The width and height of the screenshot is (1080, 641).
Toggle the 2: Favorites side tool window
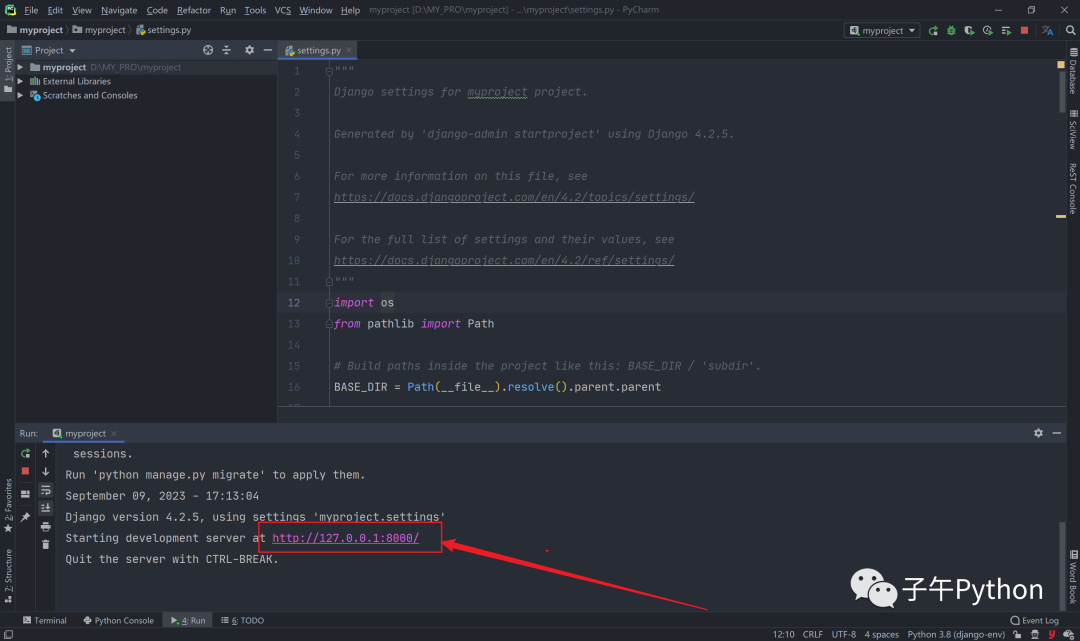(8, 505)
